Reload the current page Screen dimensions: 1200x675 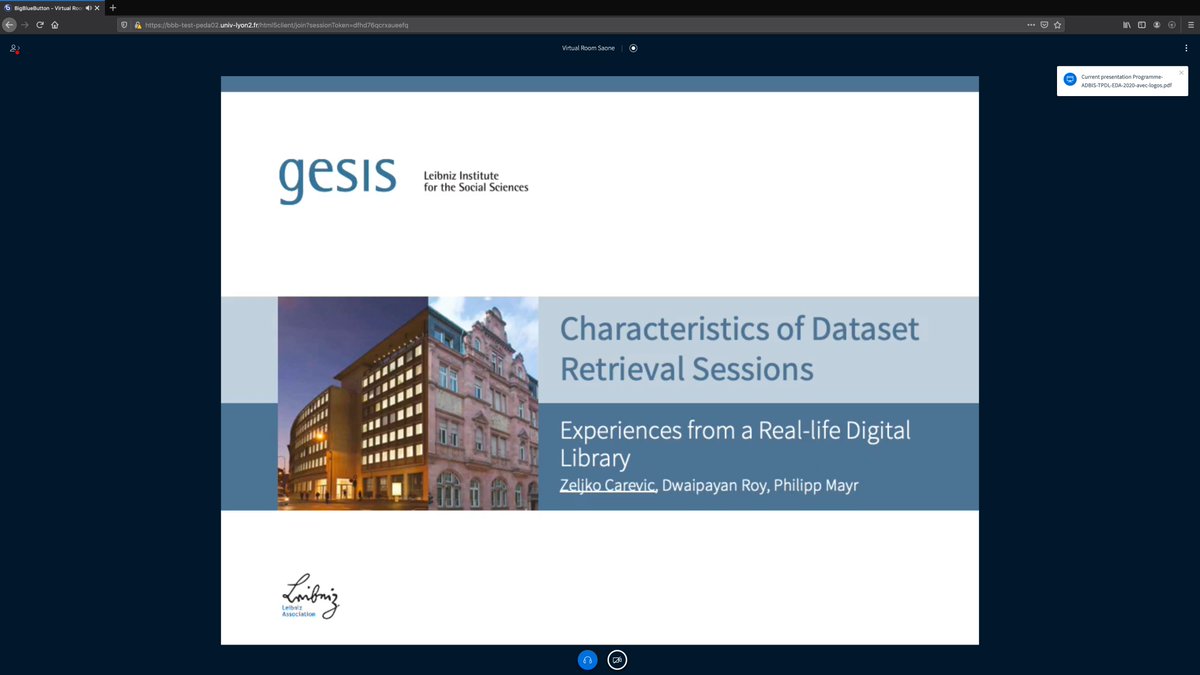pos(39,25)
